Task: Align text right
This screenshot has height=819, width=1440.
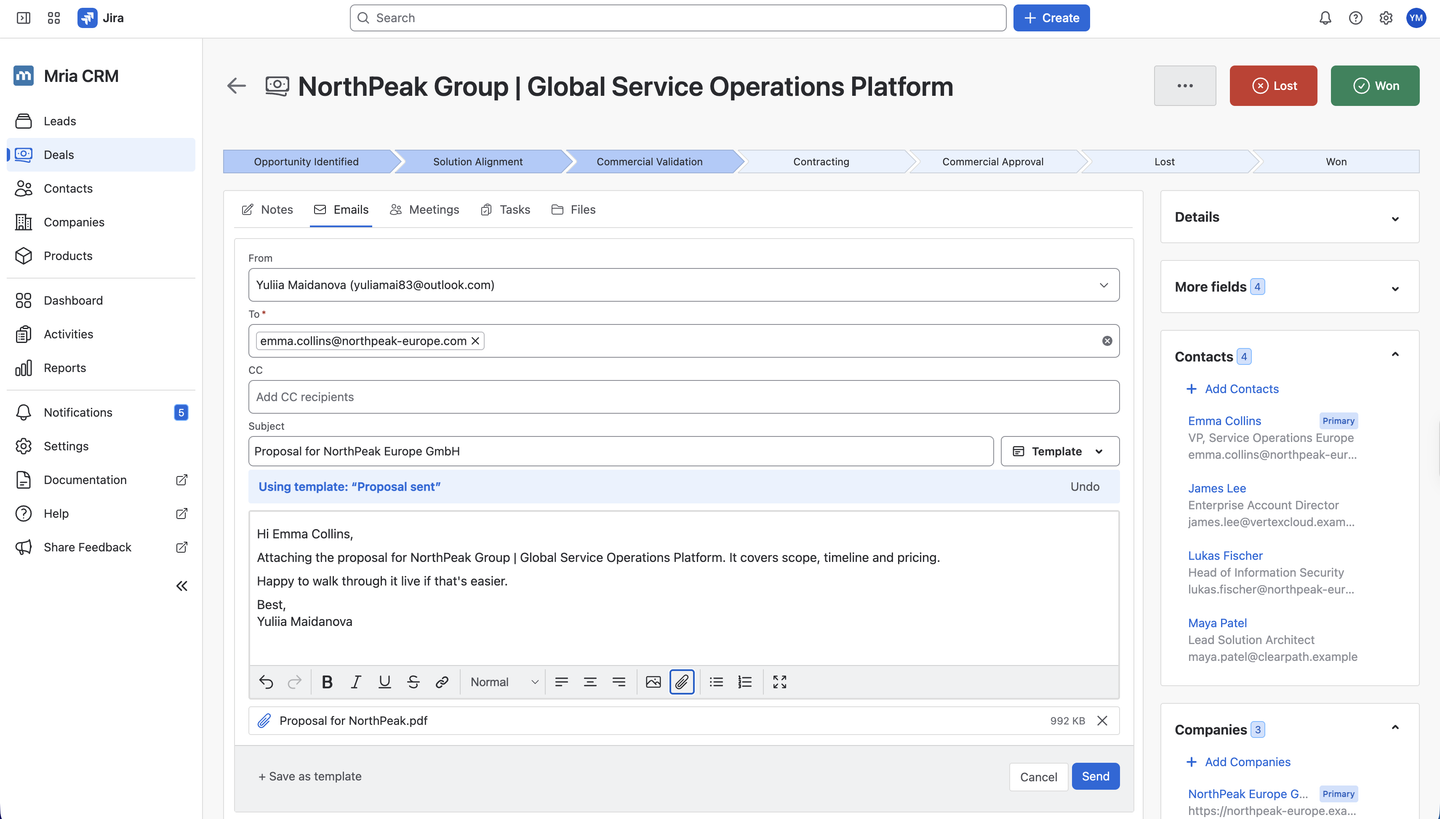Action: coord(619,682)
